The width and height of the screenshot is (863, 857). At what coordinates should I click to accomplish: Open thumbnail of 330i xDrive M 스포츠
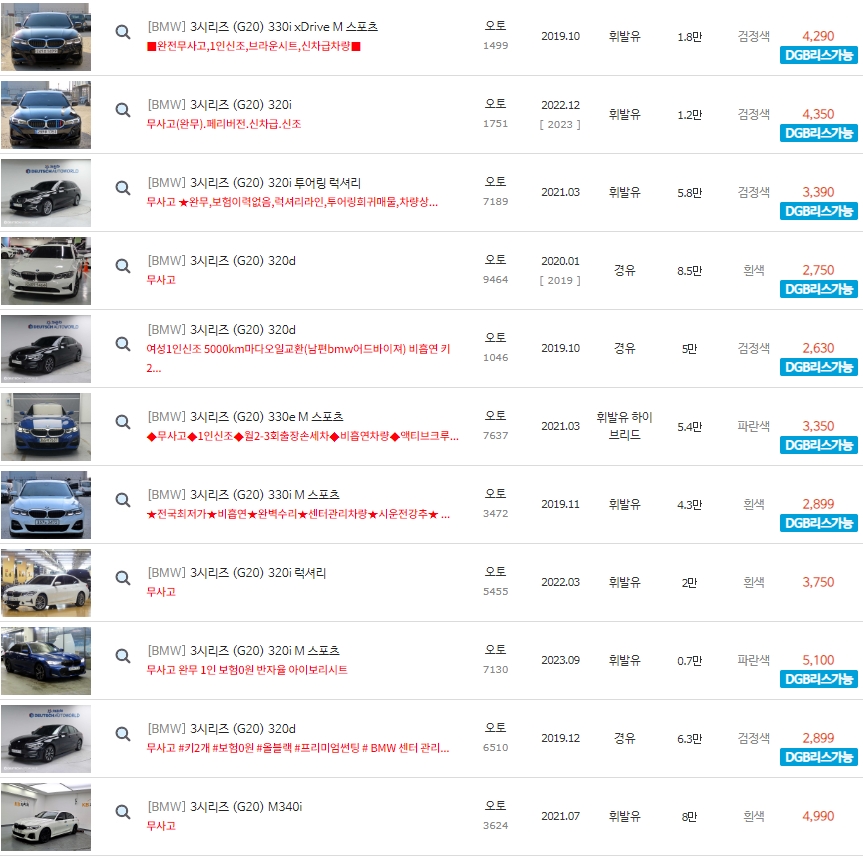46,37
